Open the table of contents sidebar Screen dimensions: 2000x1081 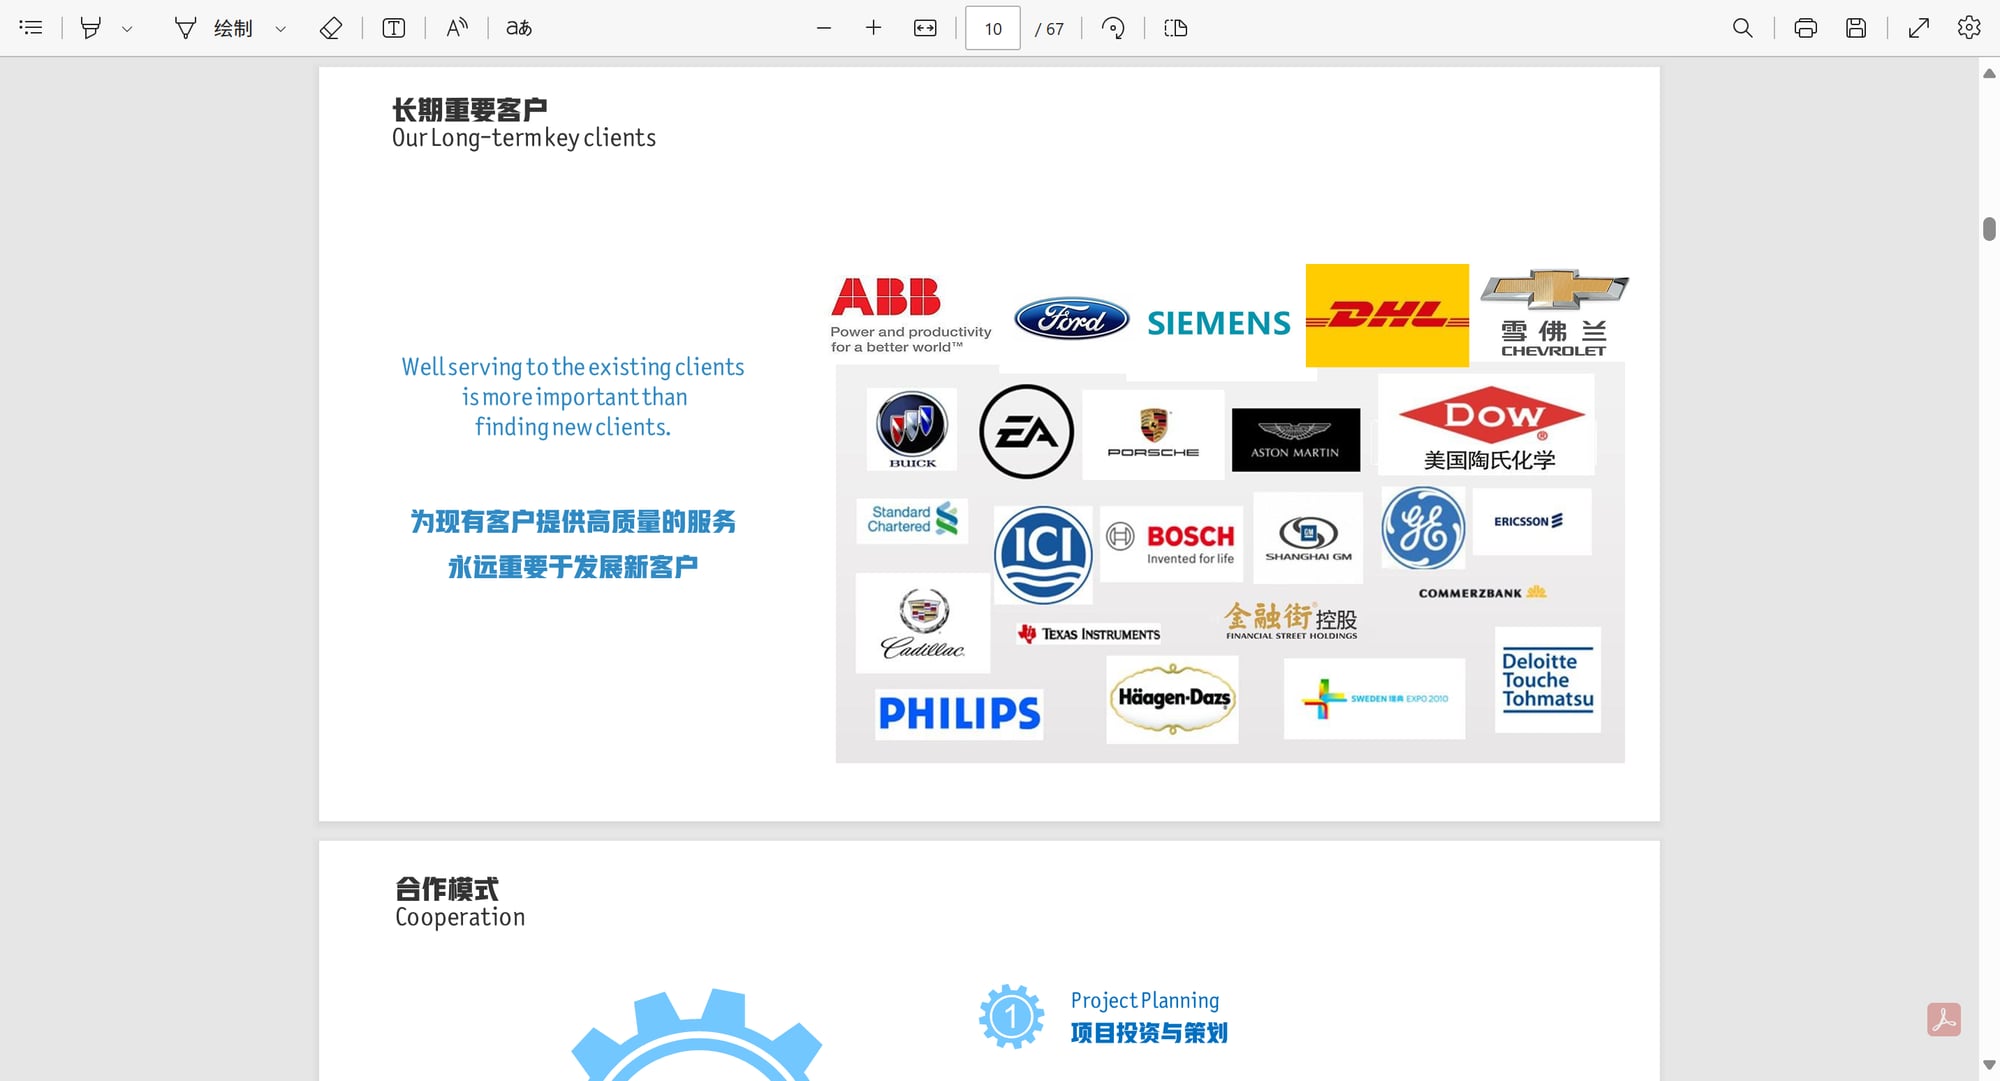pyautogui.click(x=31, y=28)
